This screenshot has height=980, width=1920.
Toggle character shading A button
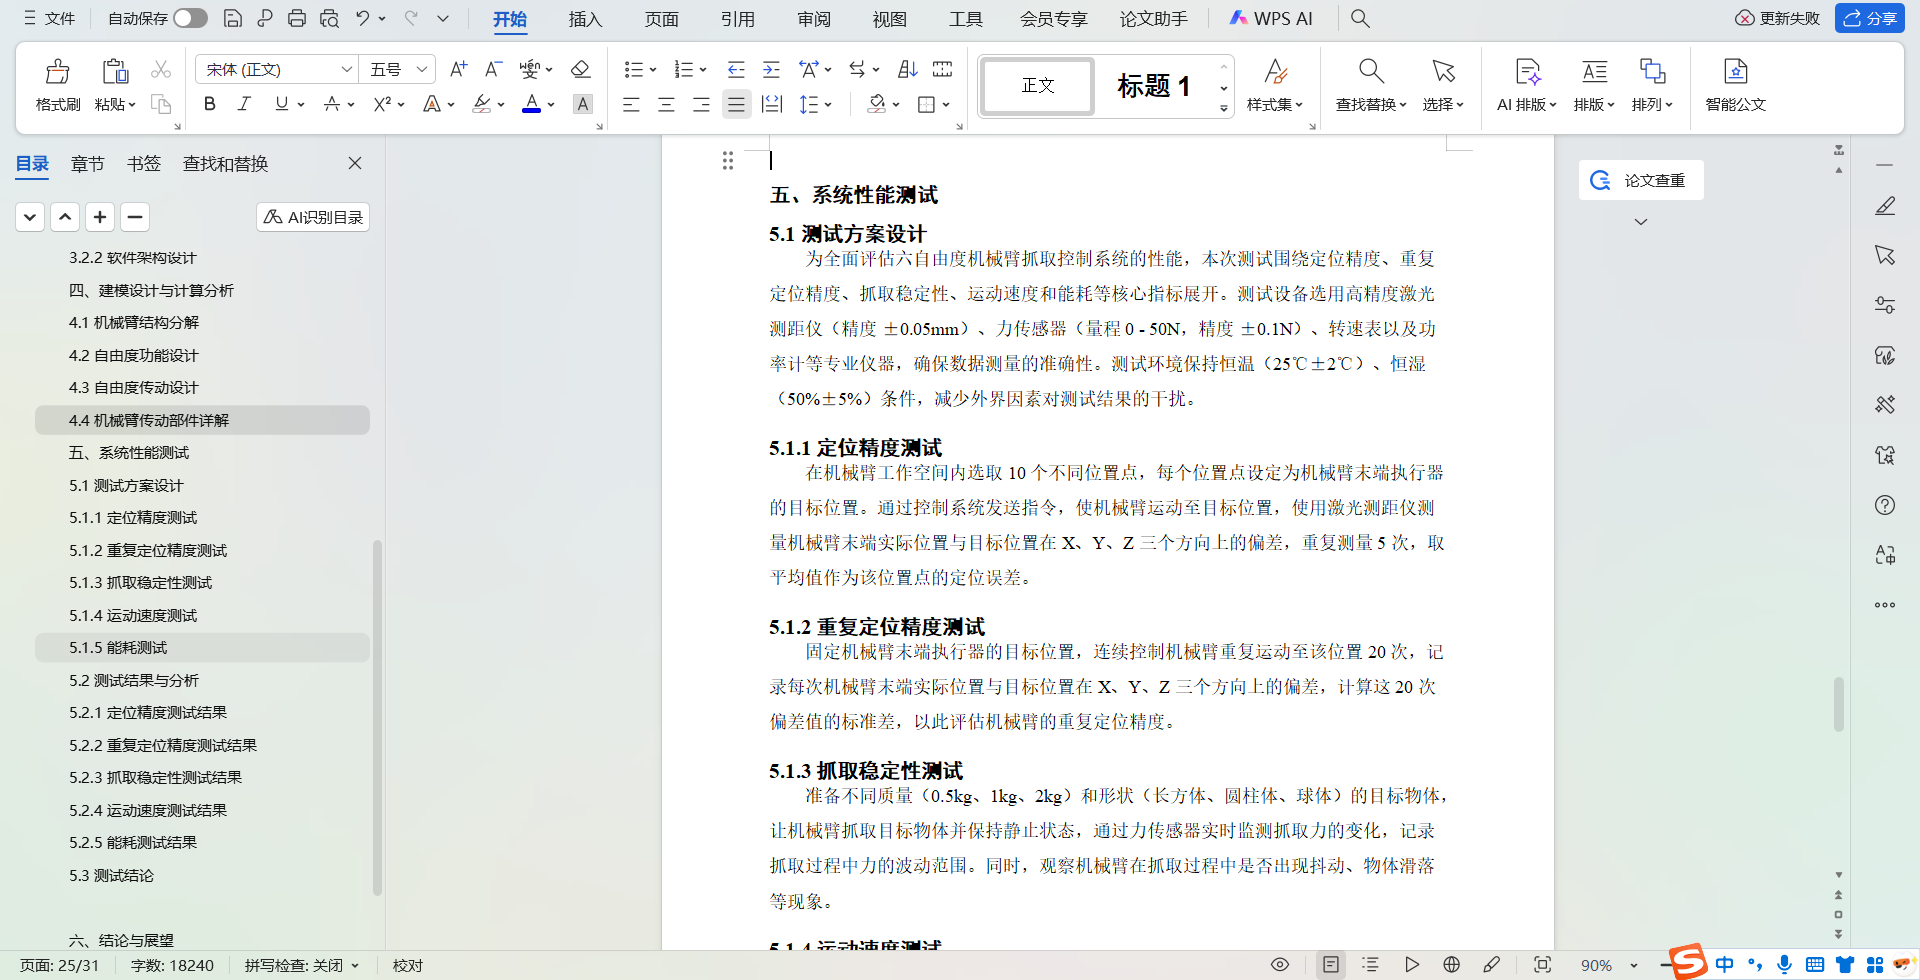click(583, 104)
